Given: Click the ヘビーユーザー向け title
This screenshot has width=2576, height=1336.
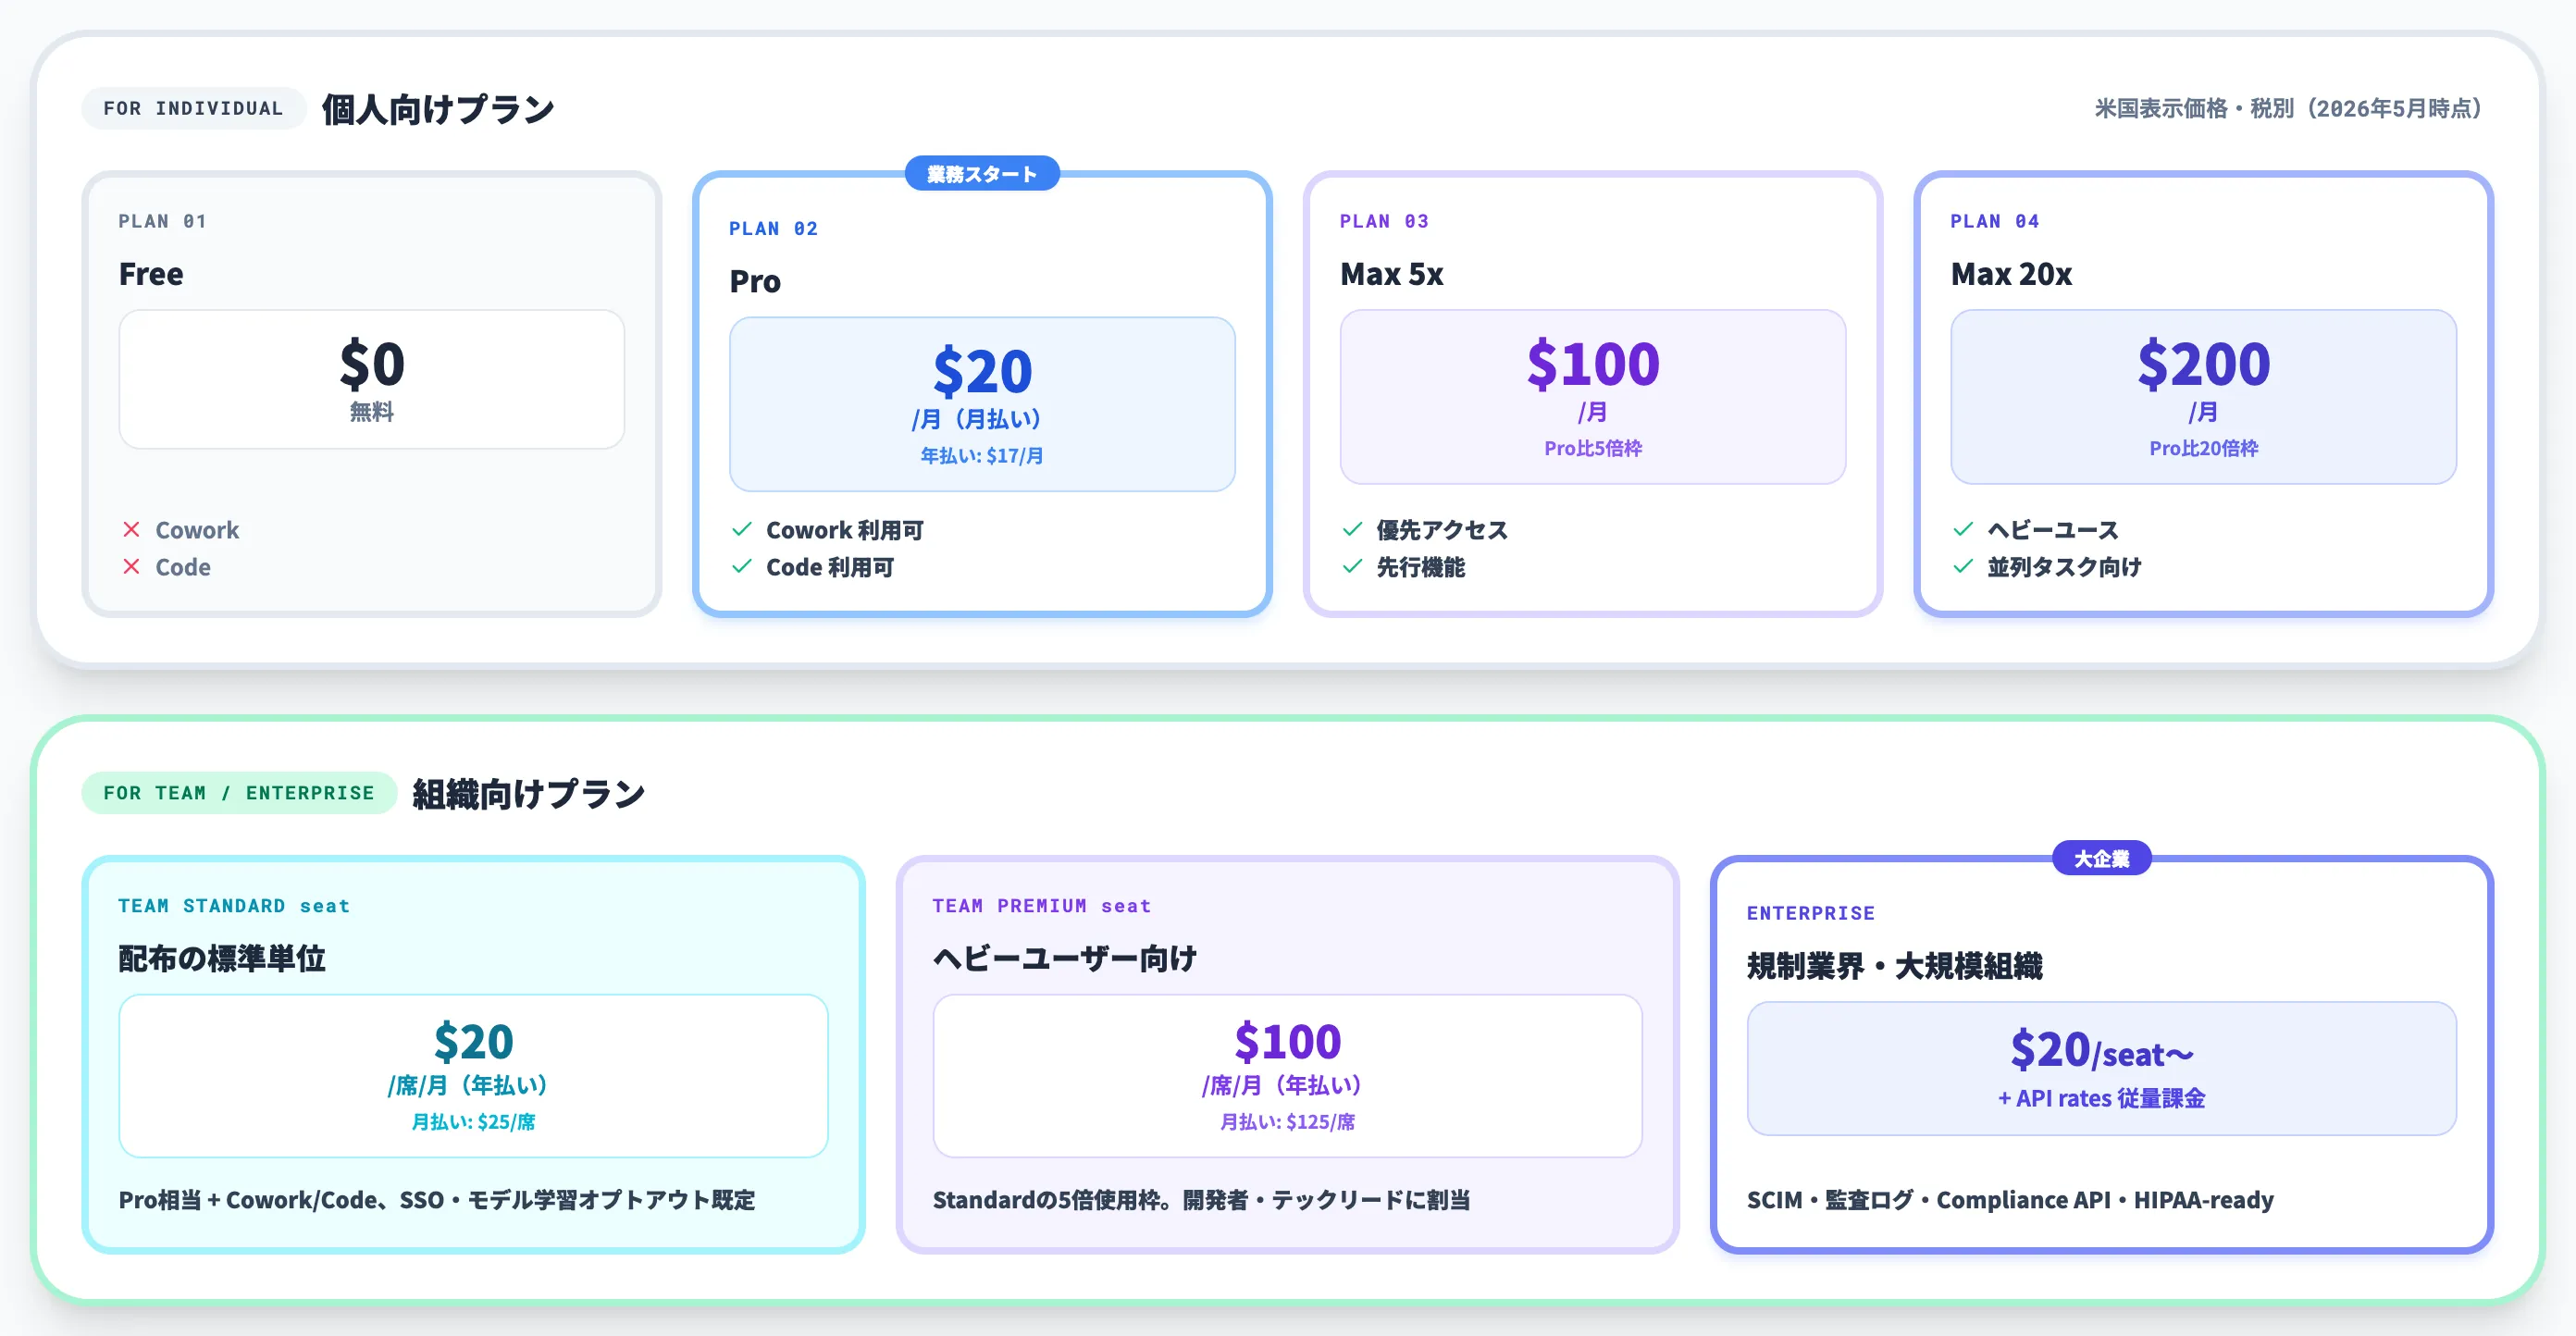Looking at the screenshot, I should tap(1065, 959).
